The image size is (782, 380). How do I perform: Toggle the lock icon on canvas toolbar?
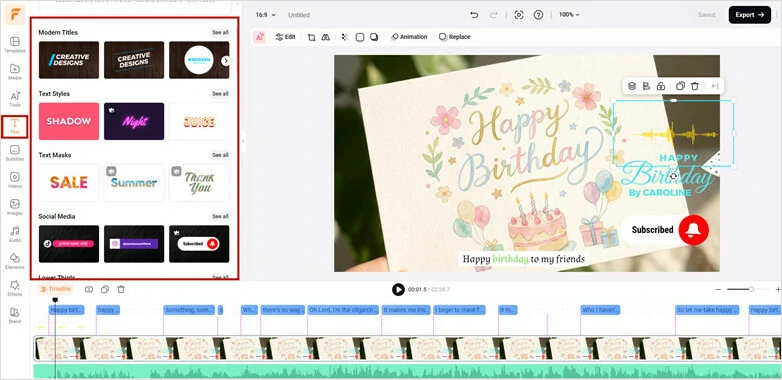coord(661,86)
